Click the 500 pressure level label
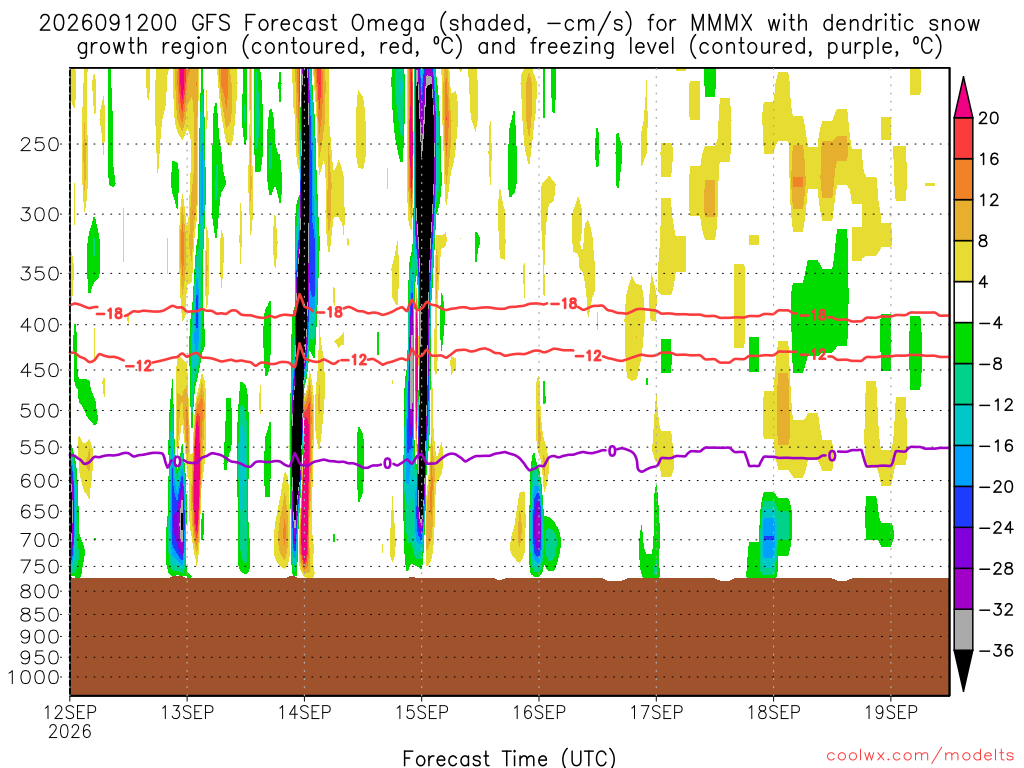1024x768 pixels. coord(40,411)
